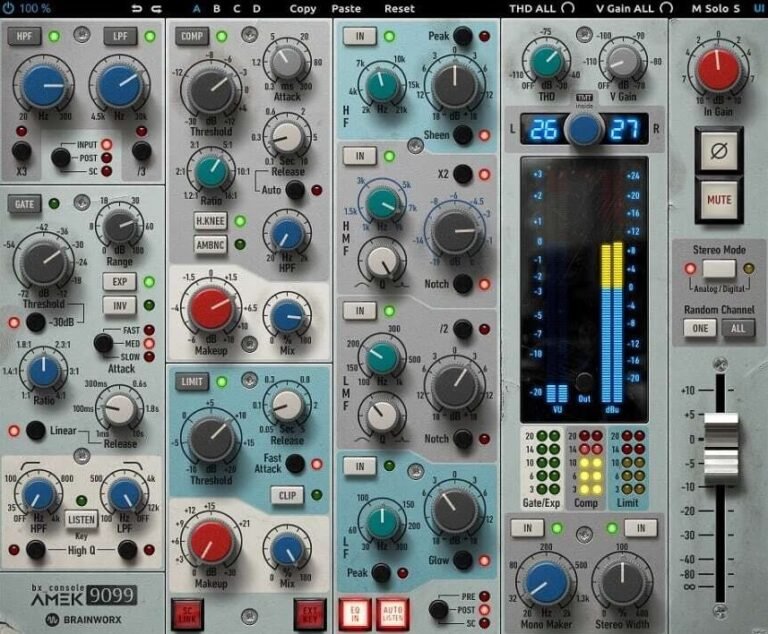This screenshot has width=768, height=634.
Task: Click the red limiter Makeup knob
Action: (211, 542)
